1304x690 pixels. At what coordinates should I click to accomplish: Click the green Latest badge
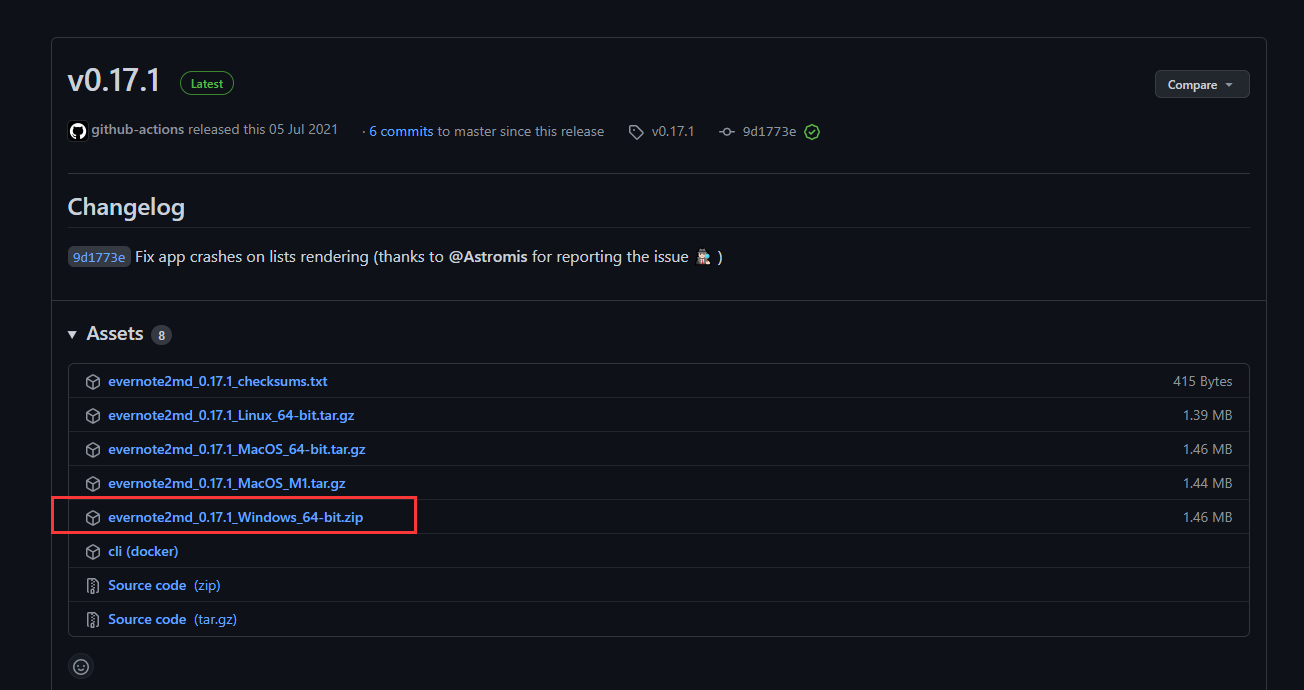click(x=207, y=84)
